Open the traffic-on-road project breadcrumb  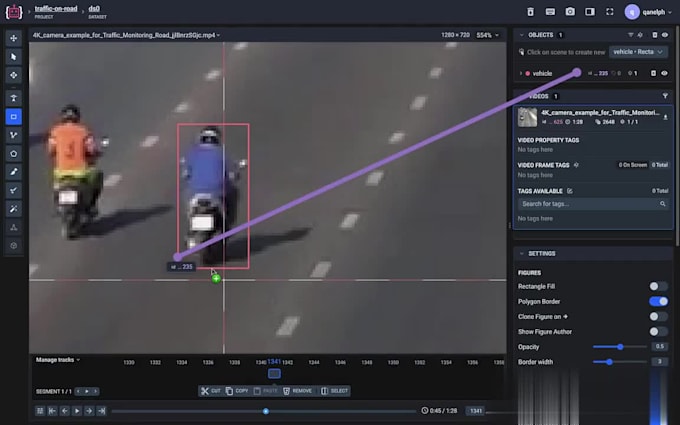click(56, 8)
